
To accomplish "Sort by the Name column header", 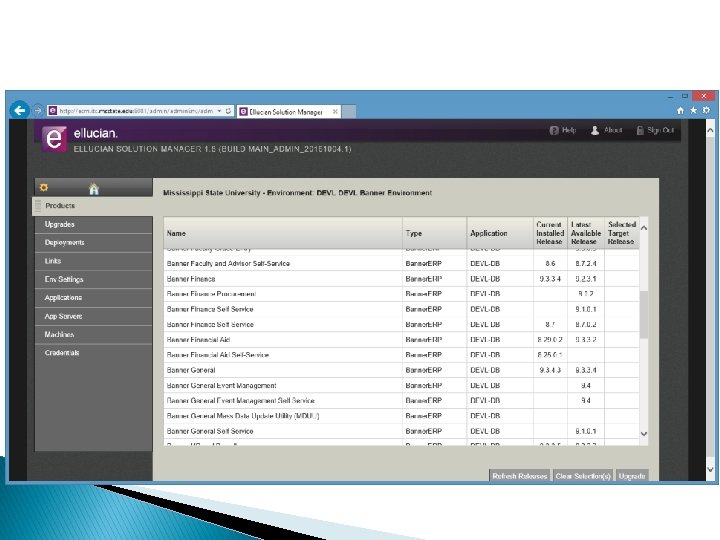I will (x=283, y=233).
